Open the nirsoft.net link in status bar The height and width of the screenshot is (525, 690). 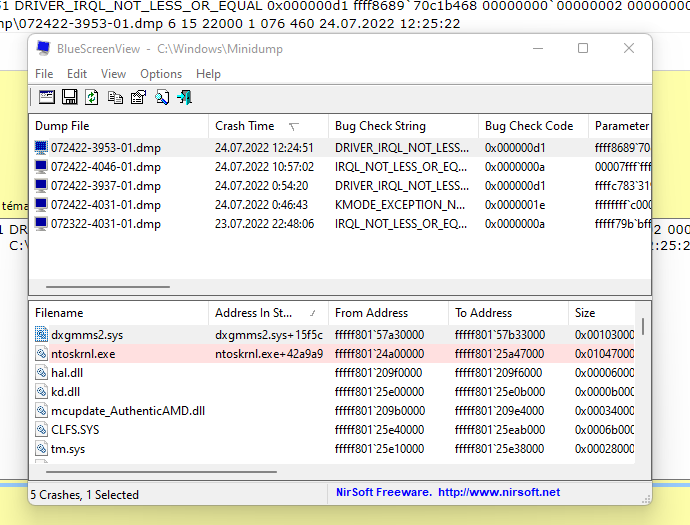click(x=499, y=492)
